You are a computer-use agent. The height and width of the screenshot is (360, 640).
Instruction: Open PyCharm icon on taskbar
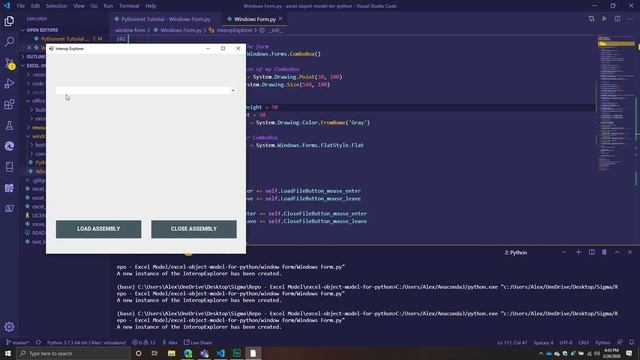[x=237, y=353]
